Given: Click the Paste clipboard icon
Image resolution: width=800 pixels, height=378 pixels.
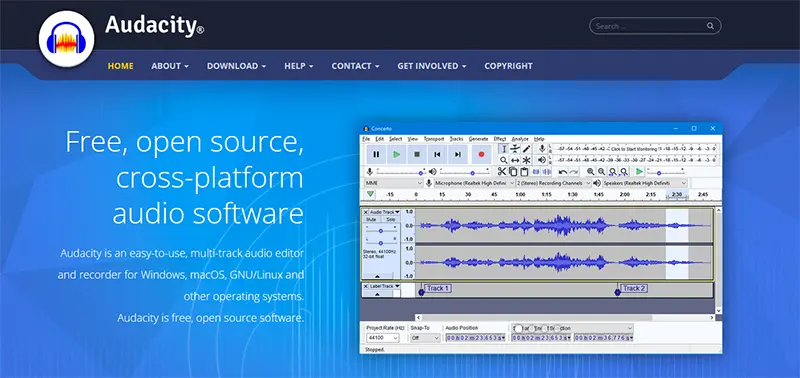Looking at the screenshot, I should [x=524, y=171].
